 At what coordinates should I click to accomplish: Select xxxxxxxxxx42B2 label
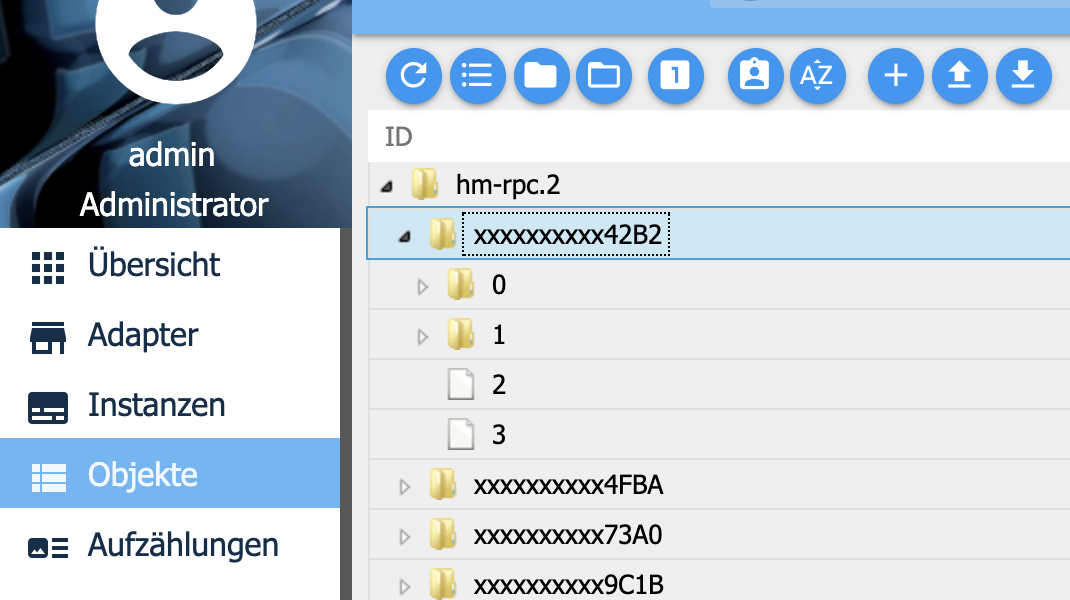click(x=567, y=235)
